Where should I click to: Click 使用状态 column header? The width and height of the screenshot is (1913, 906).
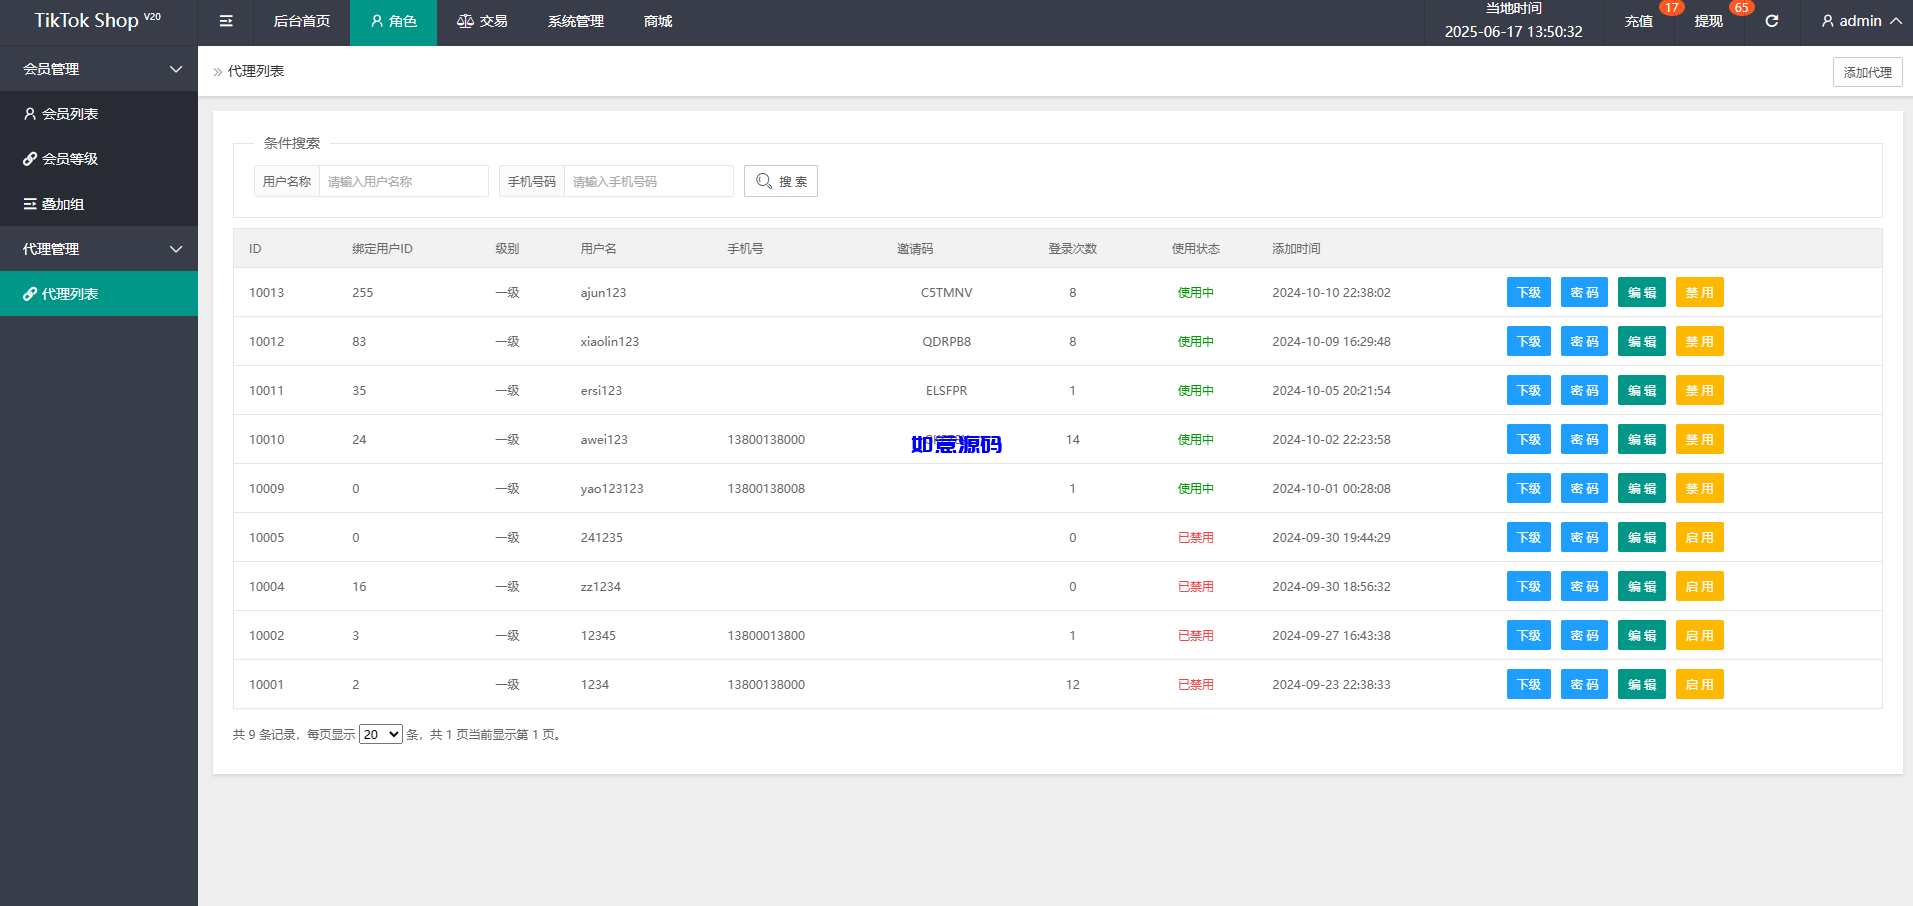click(1196, 248)
